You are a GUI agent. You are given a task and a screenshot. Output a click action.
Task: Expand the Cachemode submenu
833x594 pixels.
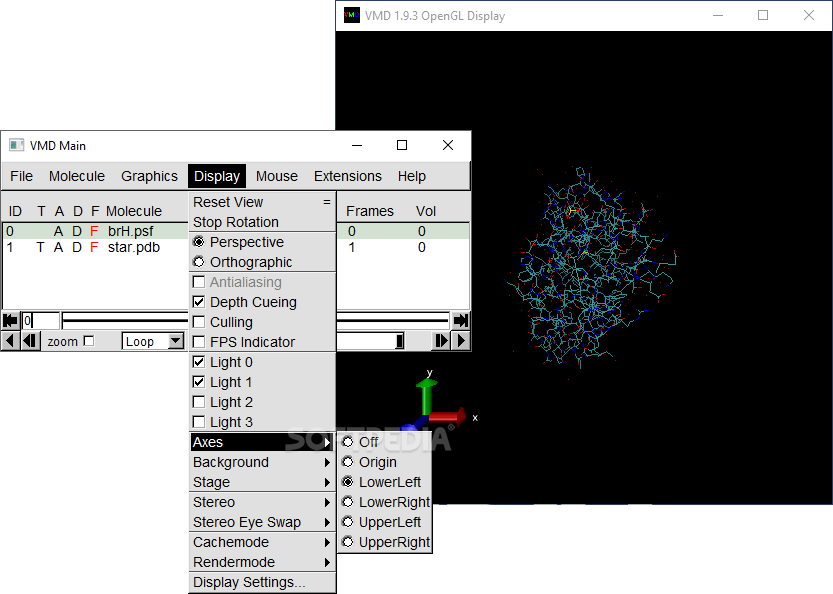262,542
